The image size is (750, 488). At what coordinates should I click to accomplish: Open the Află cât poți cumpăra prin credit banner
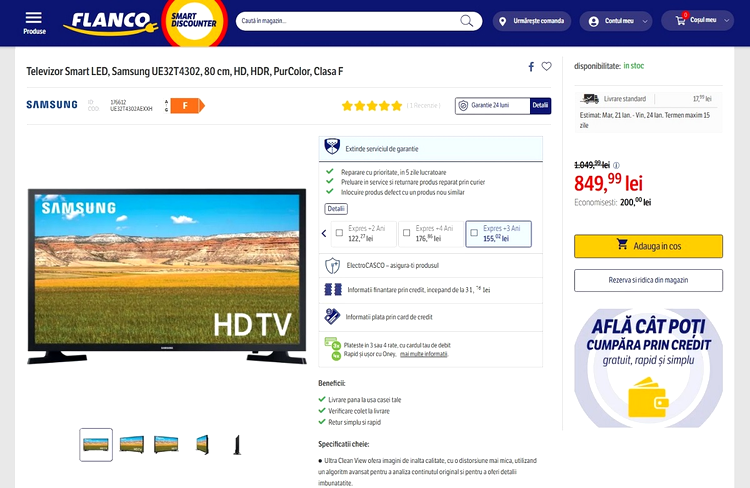click(648, 368)
